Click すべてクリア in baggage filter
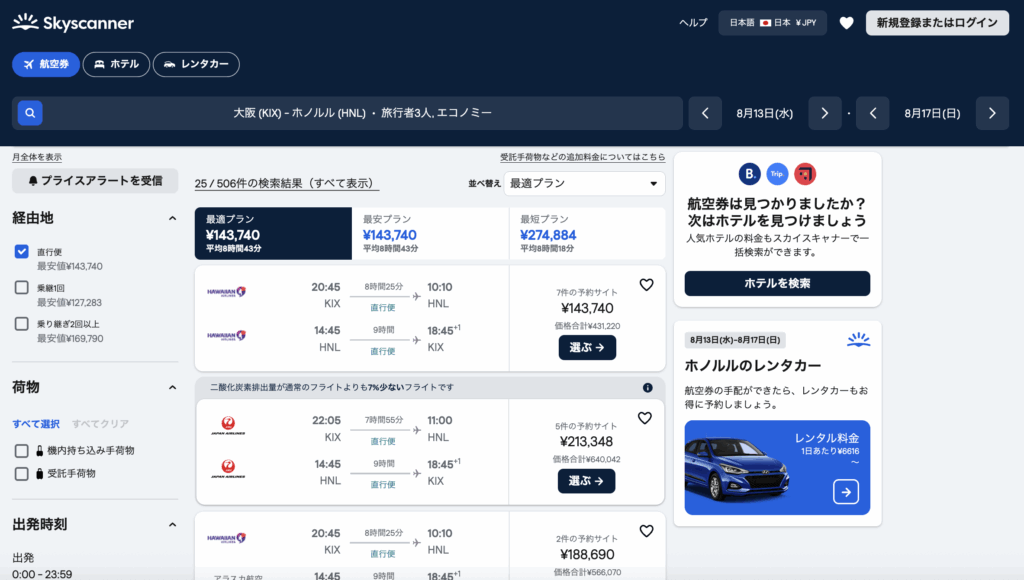The width and height of the screenshot is (1024, 580). tap(101, 424)
